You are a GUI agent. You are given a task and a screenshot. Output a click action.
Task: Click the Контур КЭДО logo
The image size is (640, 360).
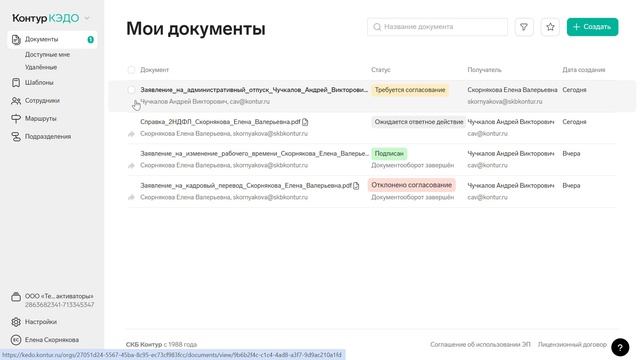point(46,18)
